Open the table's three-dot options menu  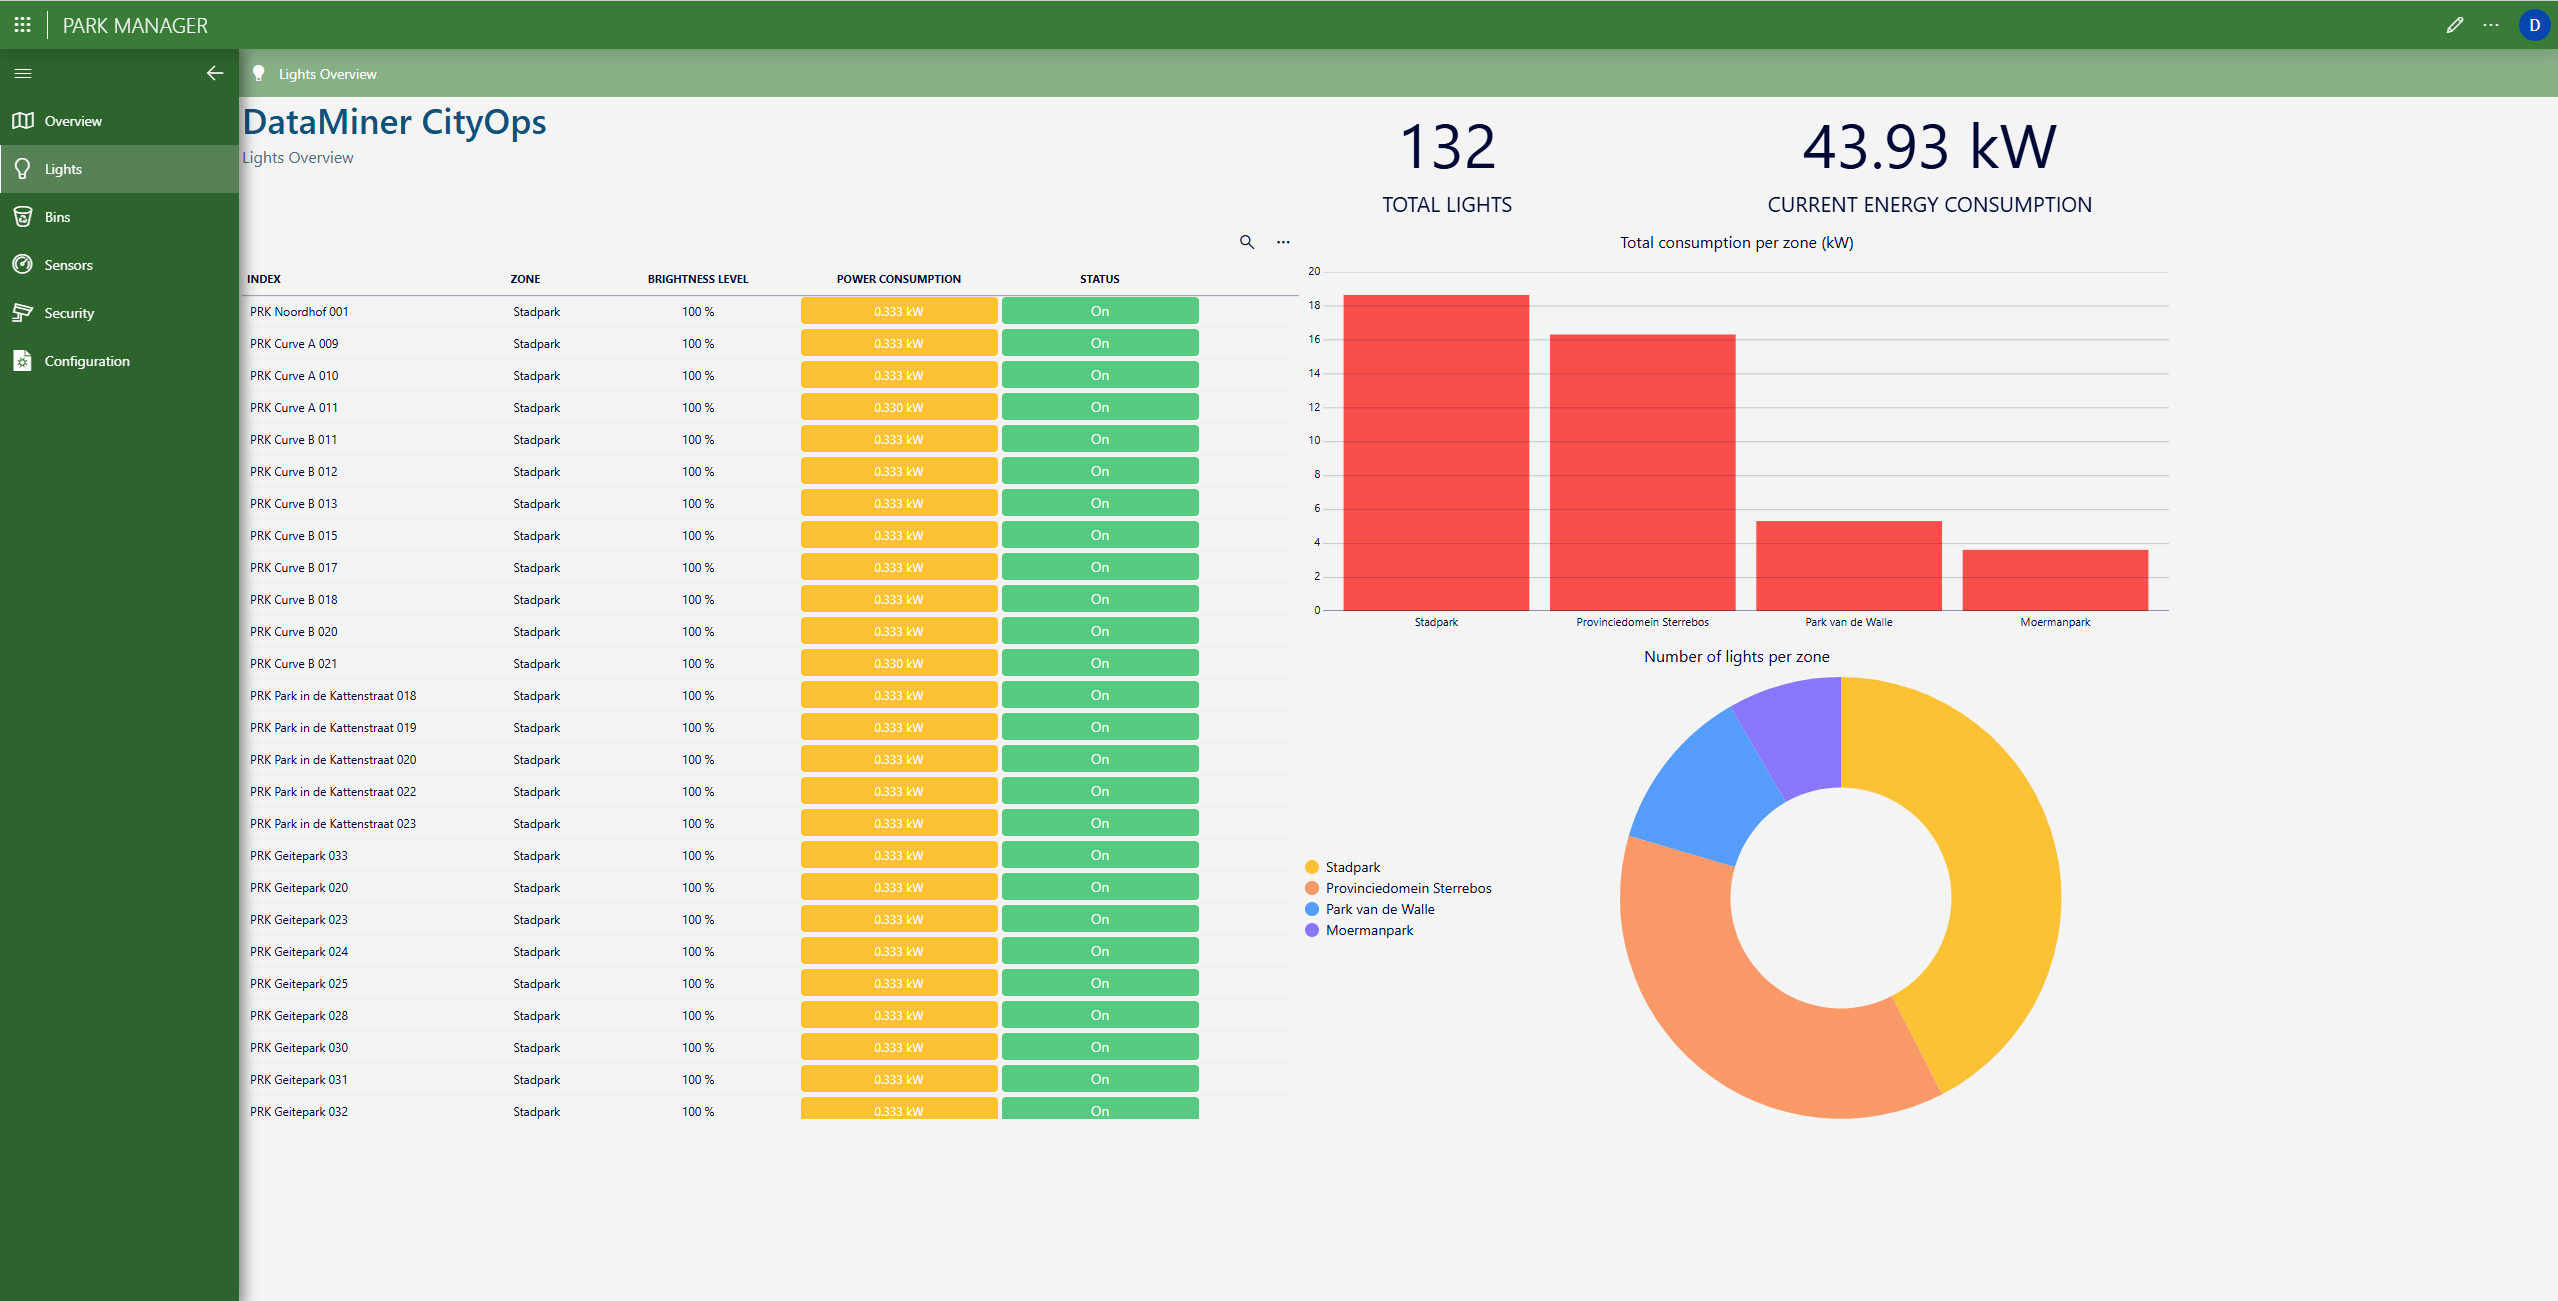pyautogui.click(x=1283, y=242)
